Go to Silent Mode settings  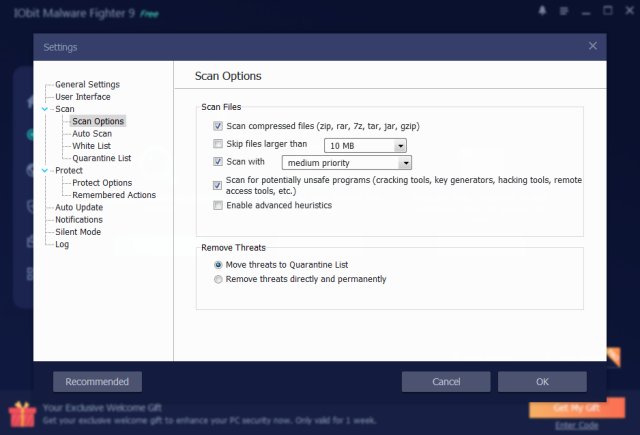click(x=77, y=232)
